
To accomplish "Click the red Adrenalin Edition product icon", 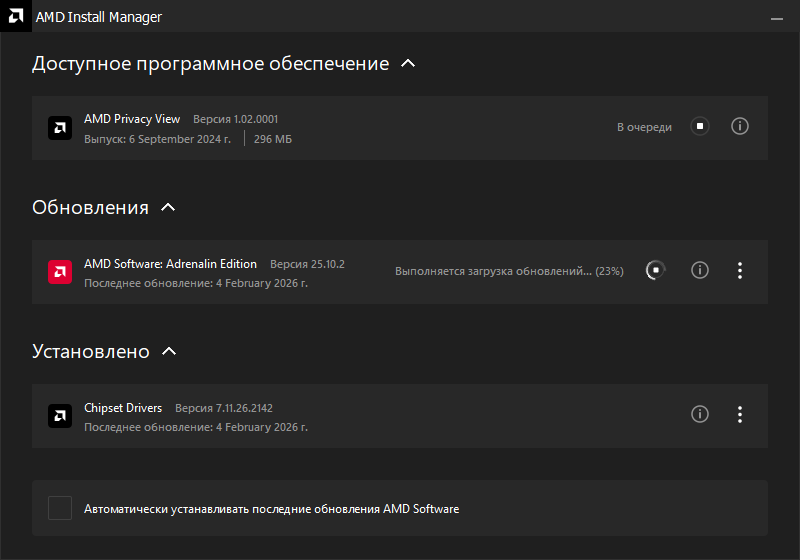I will point(60,272).
